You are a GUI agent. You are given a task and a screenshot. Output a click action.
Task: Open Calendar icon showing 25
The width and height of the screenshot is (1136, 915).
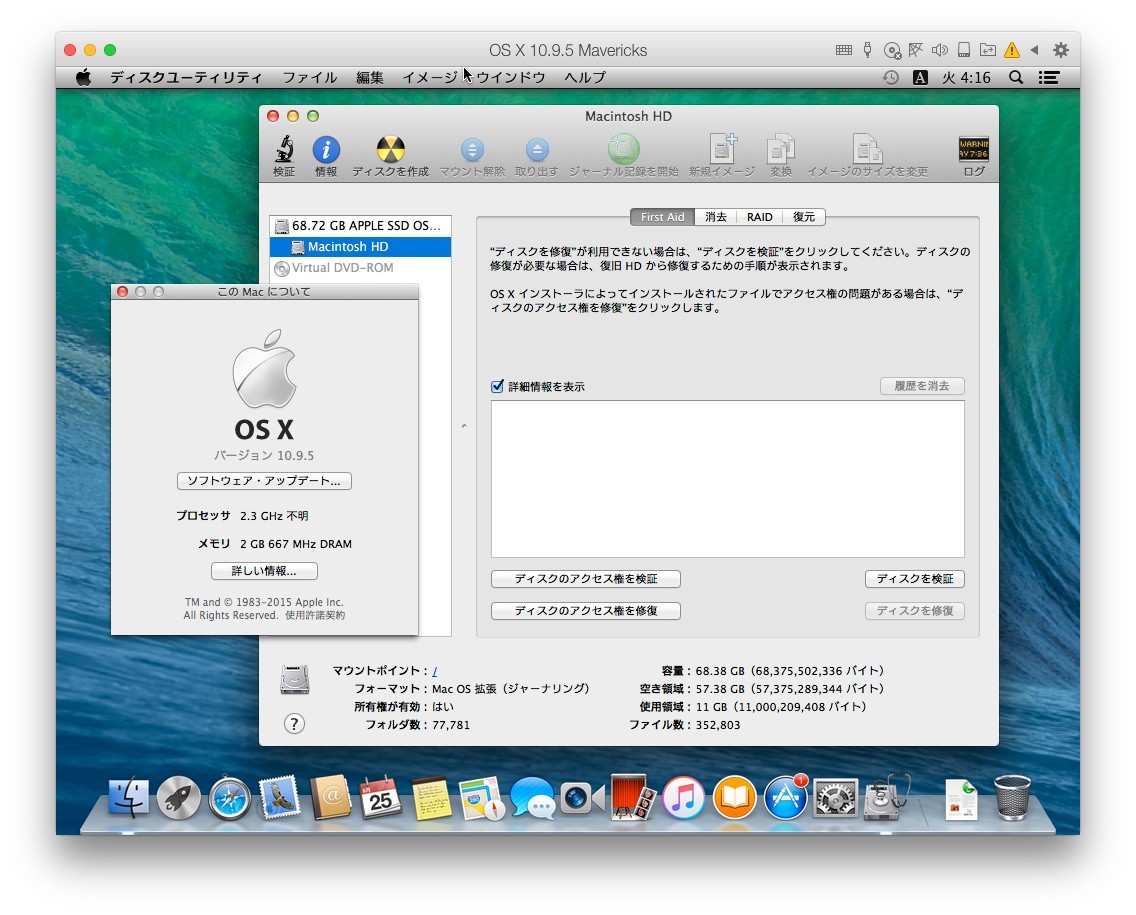coord(381,797)
